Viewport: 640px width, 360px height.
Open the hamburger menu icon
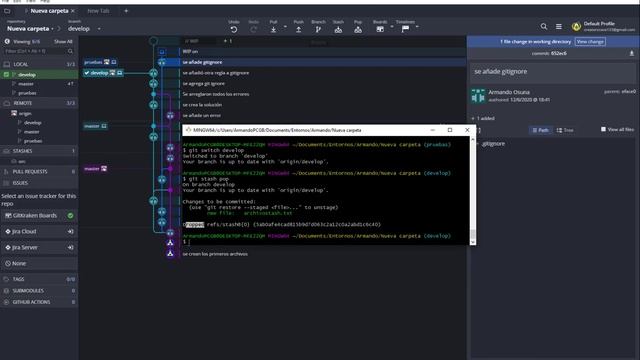point(559,27)
